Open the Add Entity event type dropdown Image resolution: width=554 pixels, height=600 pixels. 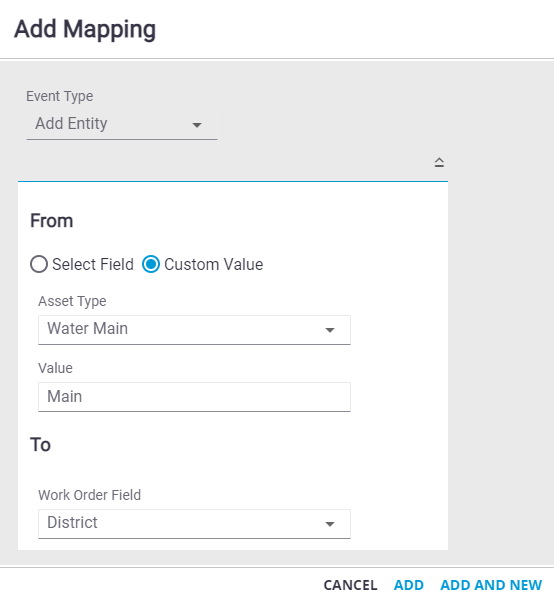coord(122,124)
